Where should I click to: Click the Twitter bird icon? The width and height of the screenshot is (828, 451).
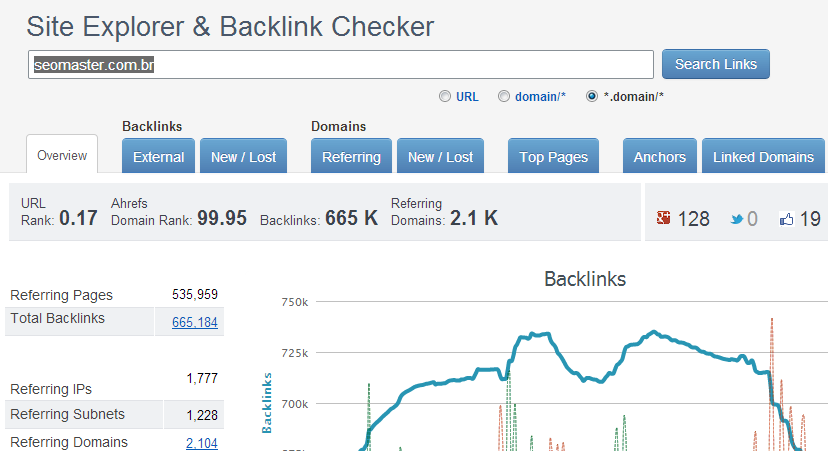coord(737,219)
